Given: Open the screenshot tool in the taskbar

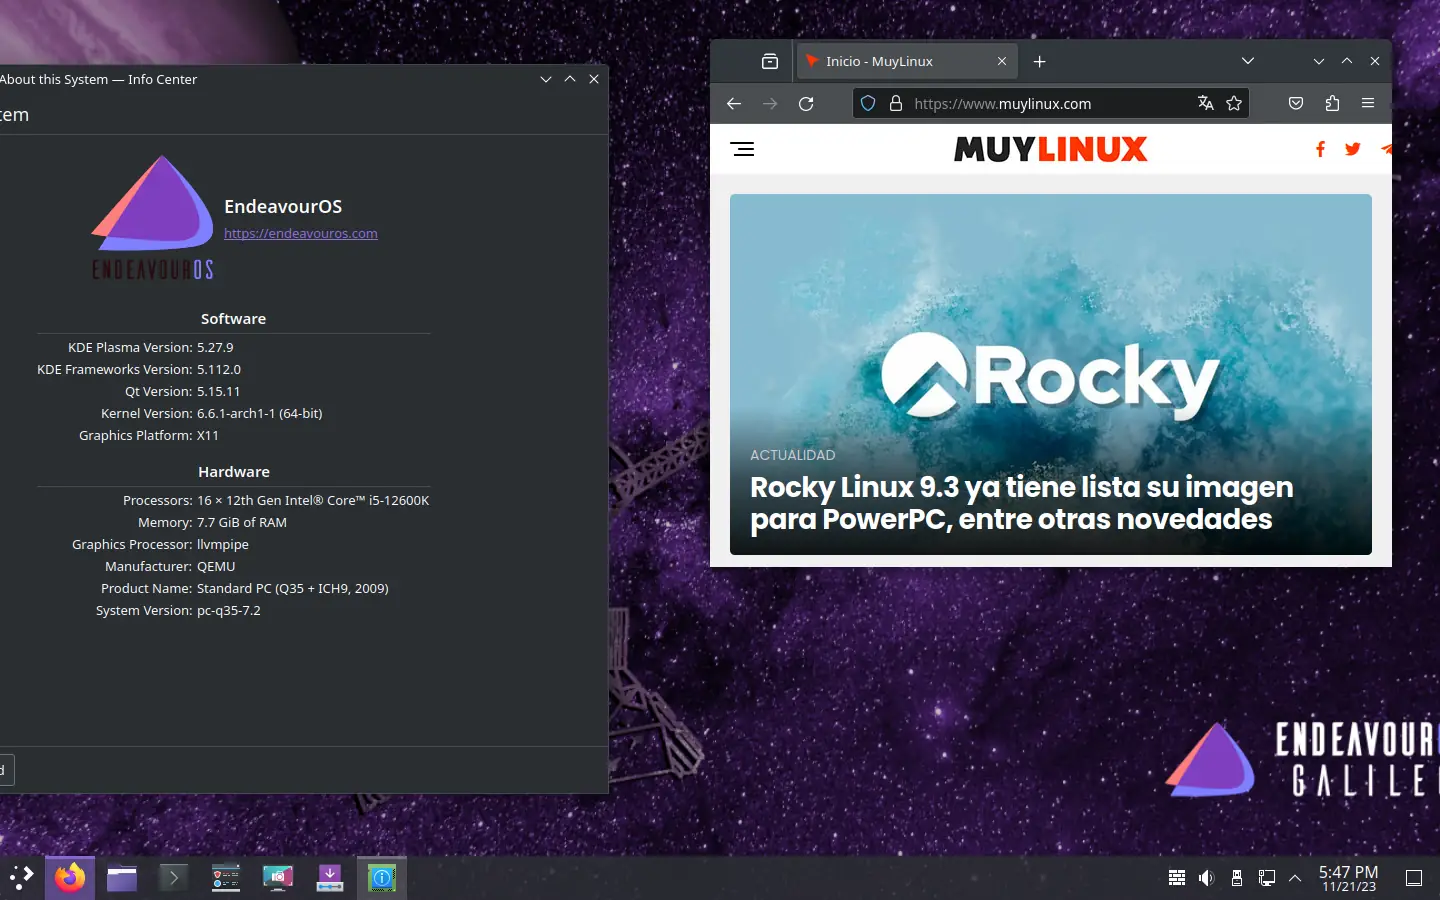Looking at the screenshot, I should [278, 878].
